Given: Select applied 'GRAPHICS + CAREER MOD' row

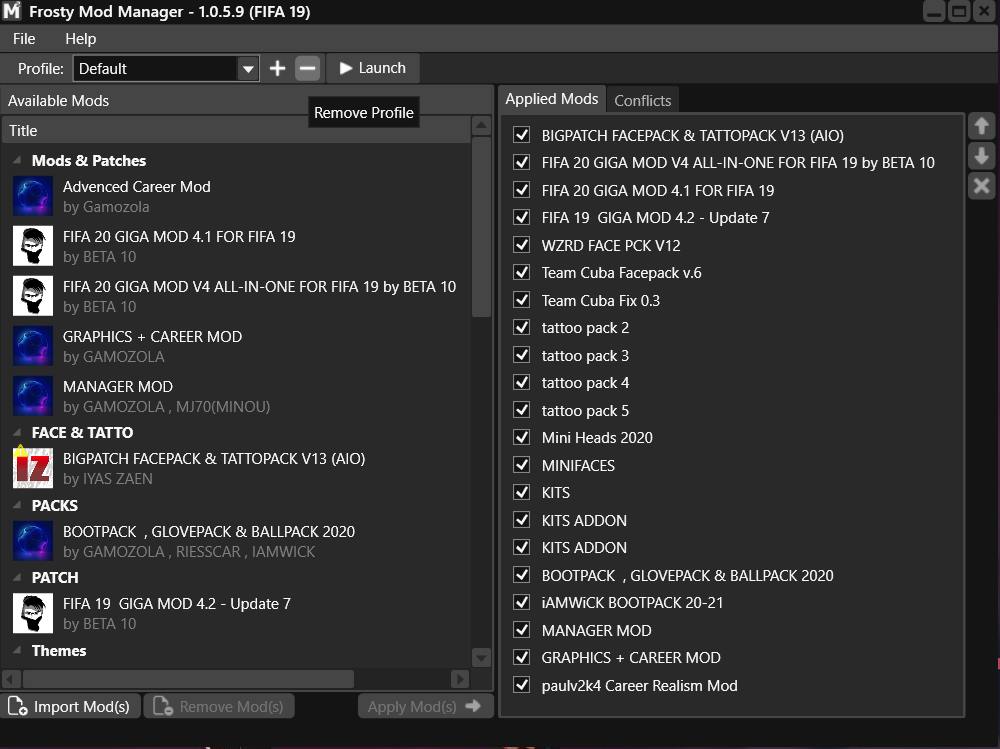Looking at the screenshot, I should (x=631, y=658).
